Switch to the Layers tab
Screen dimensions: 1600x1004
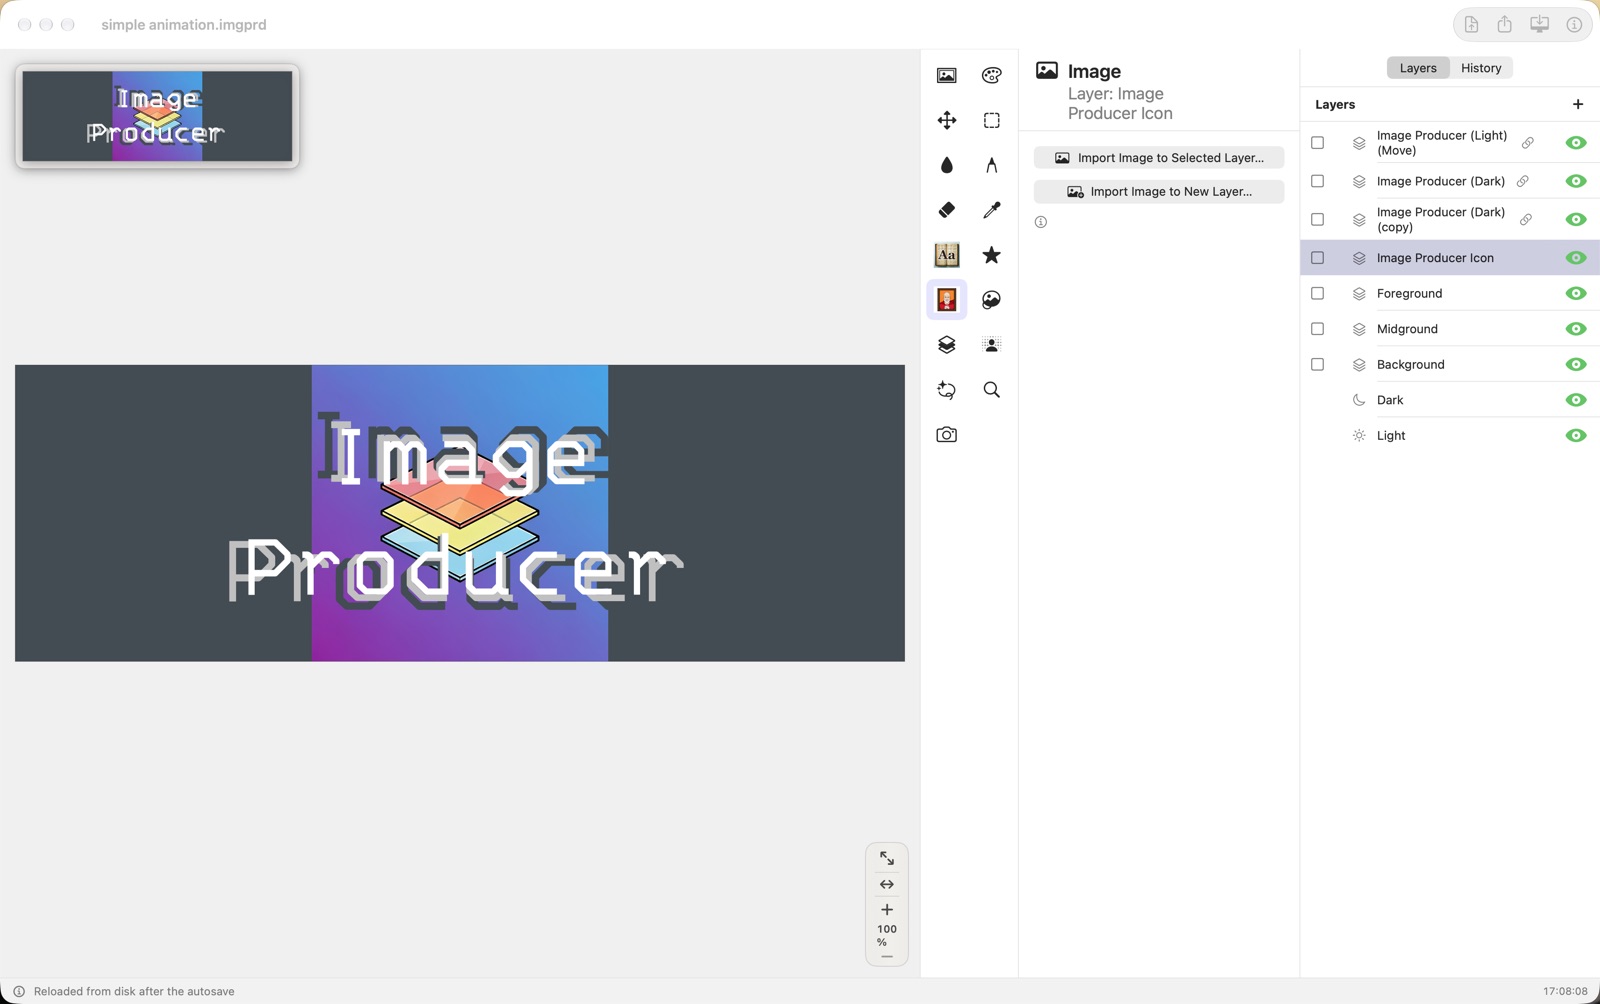pyautogui.click(x=1418, y=68)
